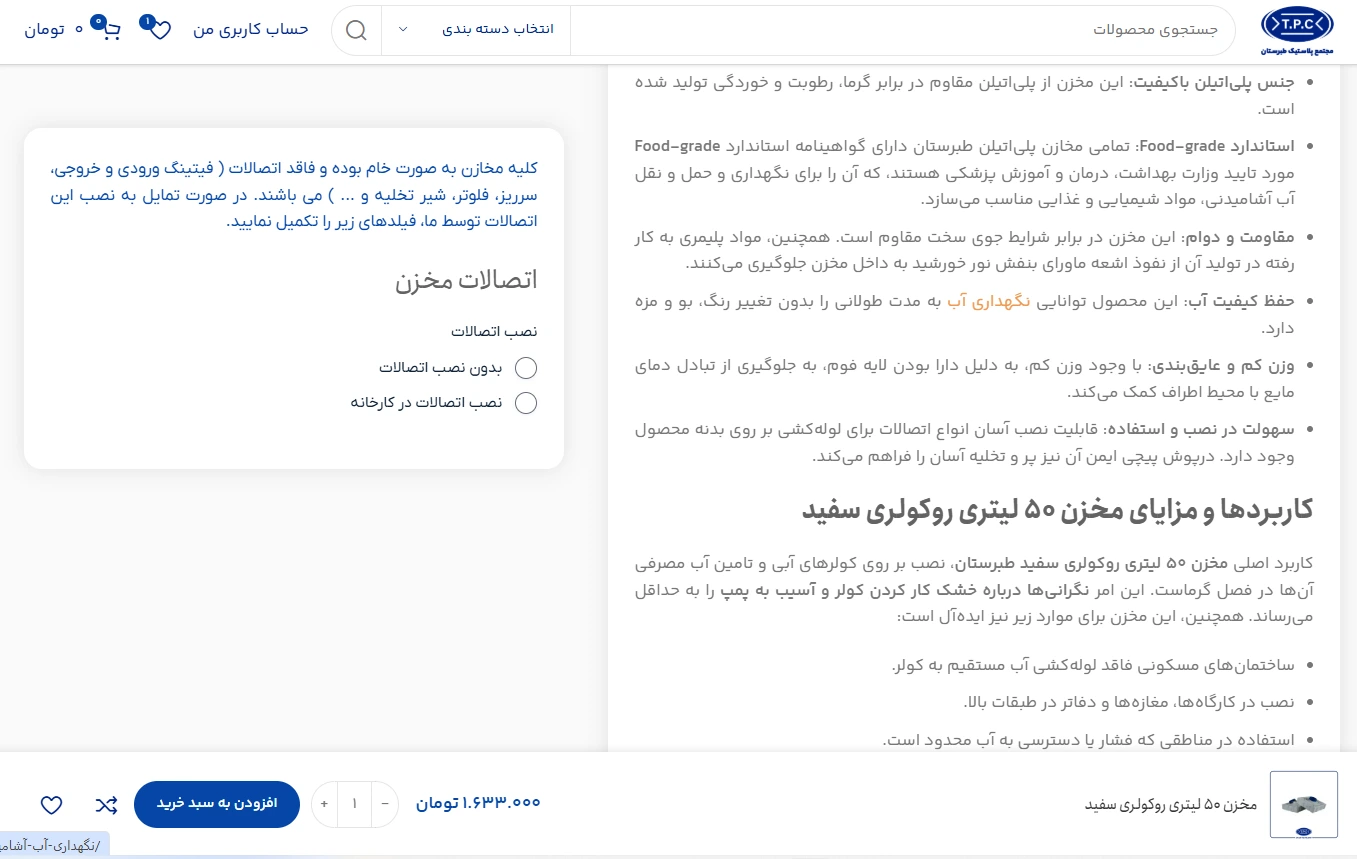Click the category dropdown chevron arrow

click(403, 29)
